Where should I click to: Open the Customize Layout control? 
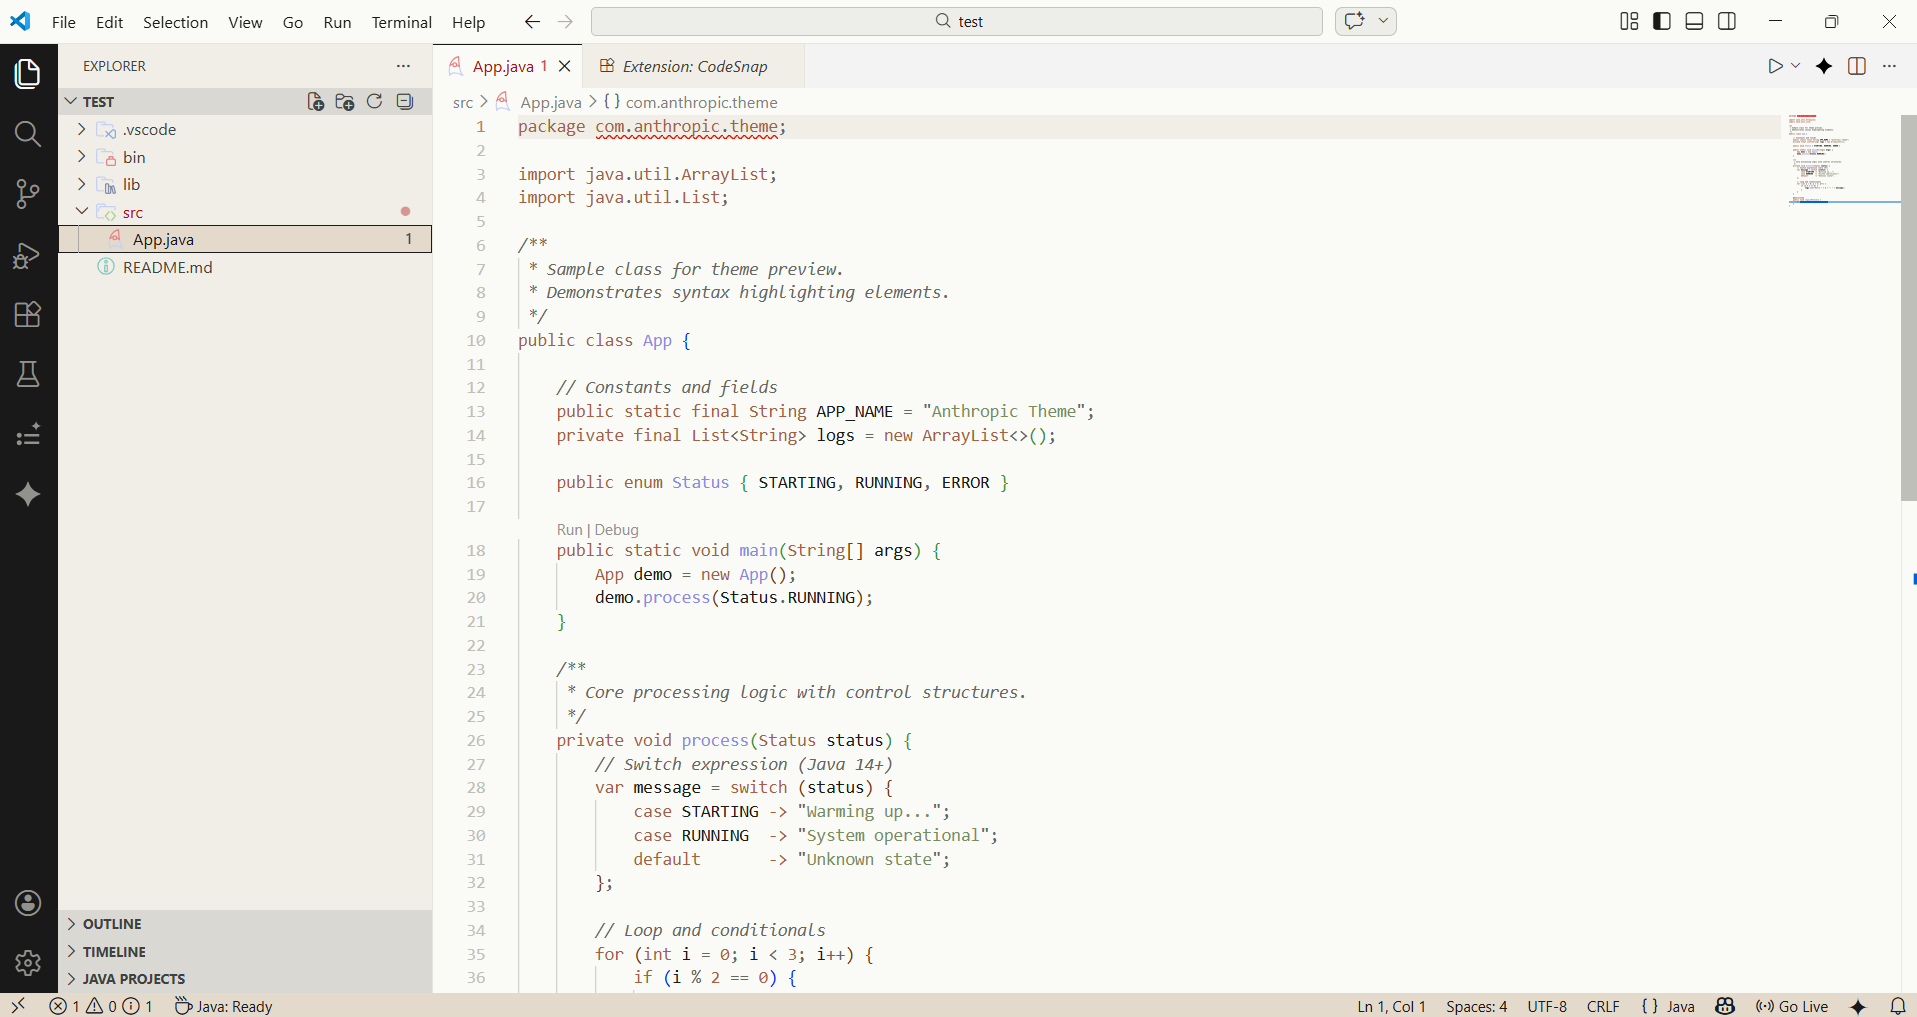tap(1629, 22)
